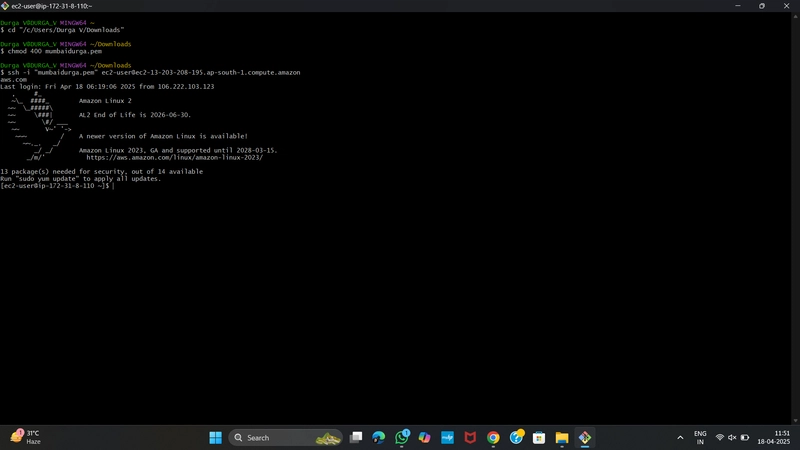The width and height of the screenshot is (800, 450).
Task: Click the taskbar Search box
Action: [x=285, y=438]
